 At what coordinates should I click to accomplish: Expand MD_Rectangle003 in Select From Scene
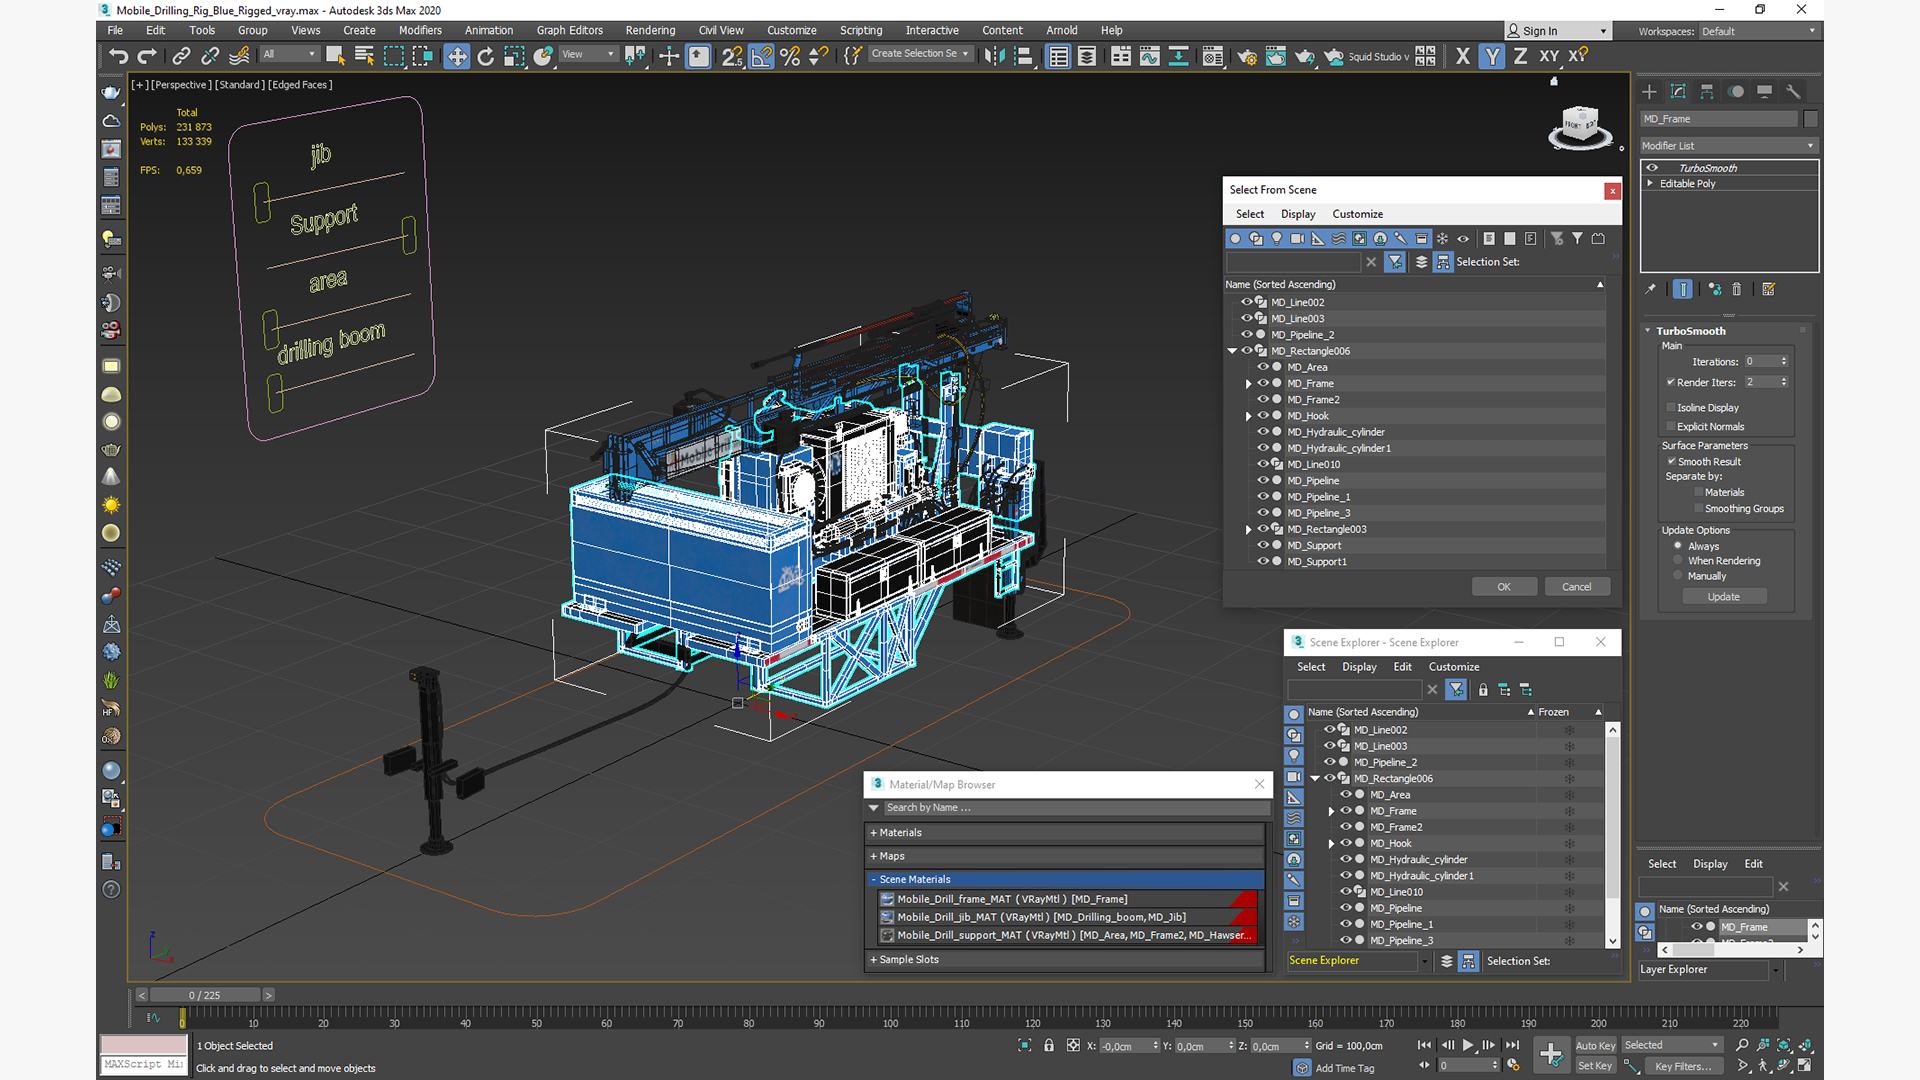coord(1248,529)
